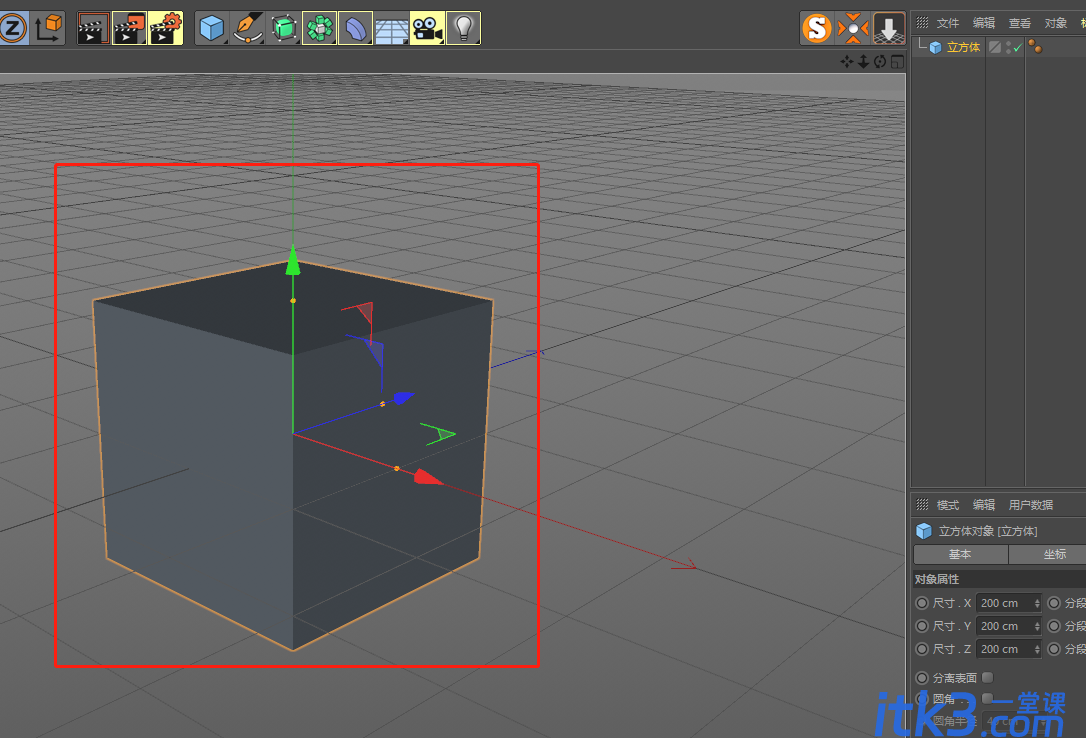Add a Camera object
1086x738 pixels.
[427, 28]
